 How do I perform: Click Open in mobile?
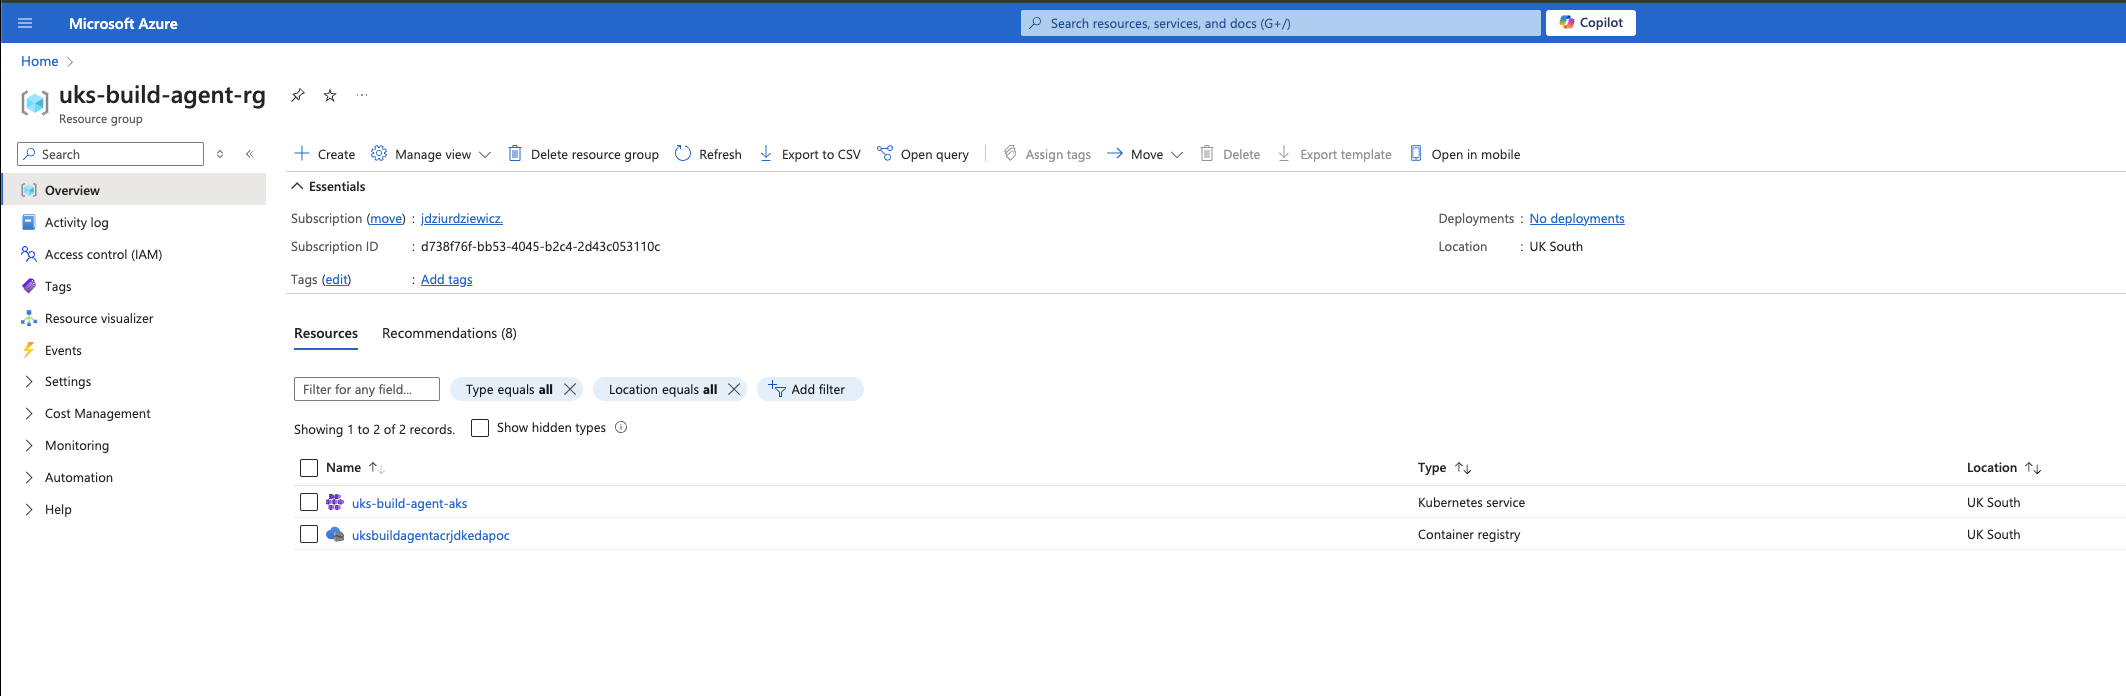click(1465, 154)
